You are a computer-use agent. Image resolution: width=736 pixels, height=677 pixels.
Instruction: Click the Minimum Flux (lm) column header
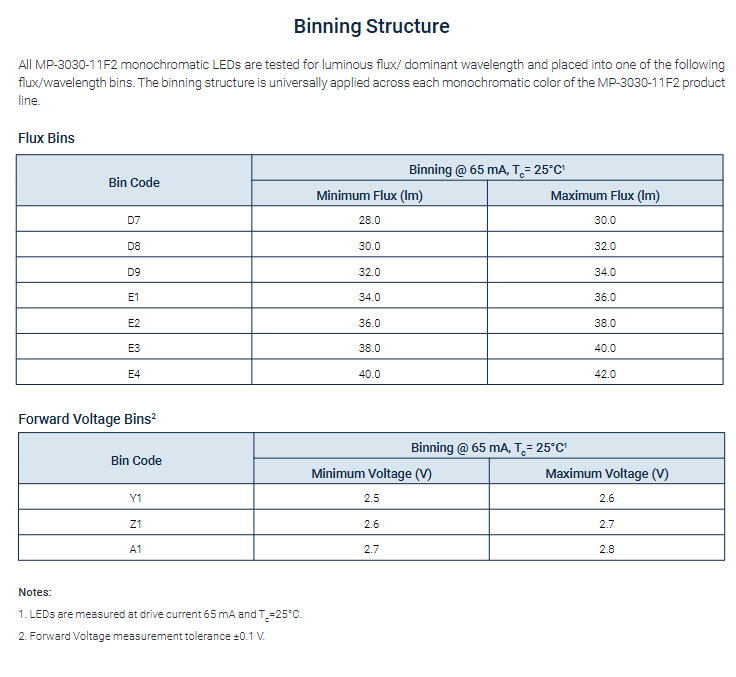tap(369, 196)
